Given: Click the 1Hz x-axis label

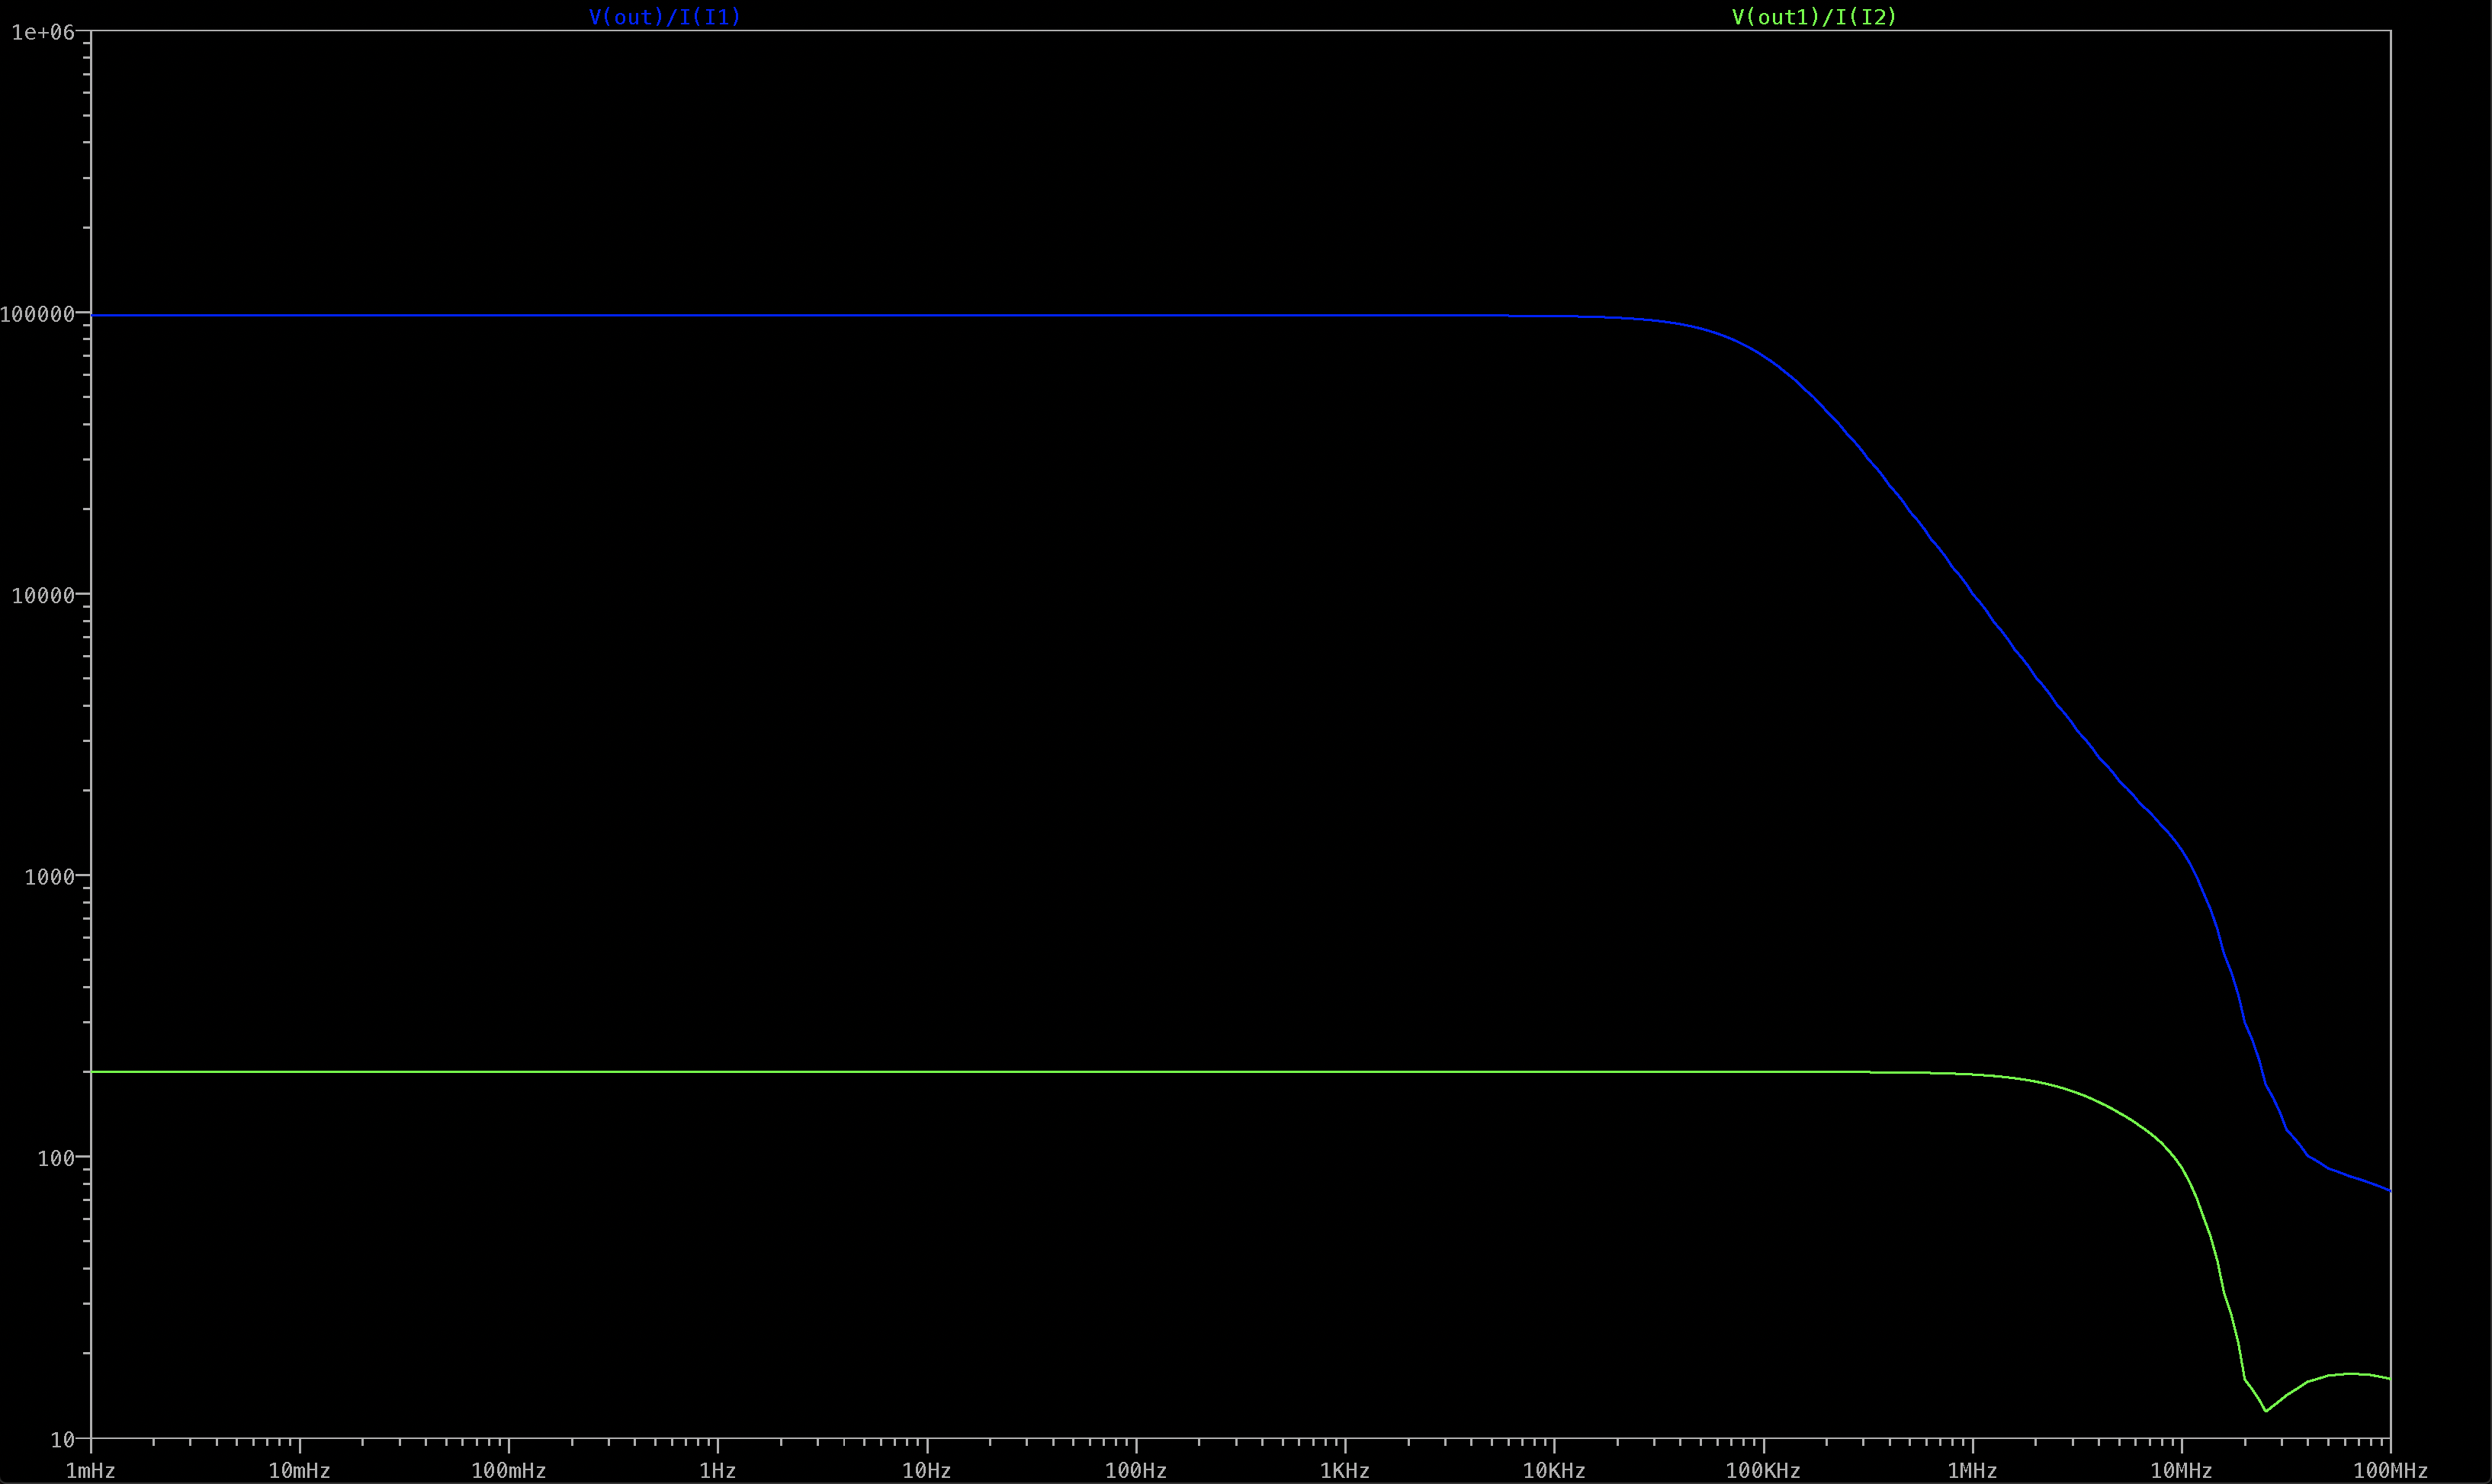Looking at the screenshot, I should pos(718,1471).
